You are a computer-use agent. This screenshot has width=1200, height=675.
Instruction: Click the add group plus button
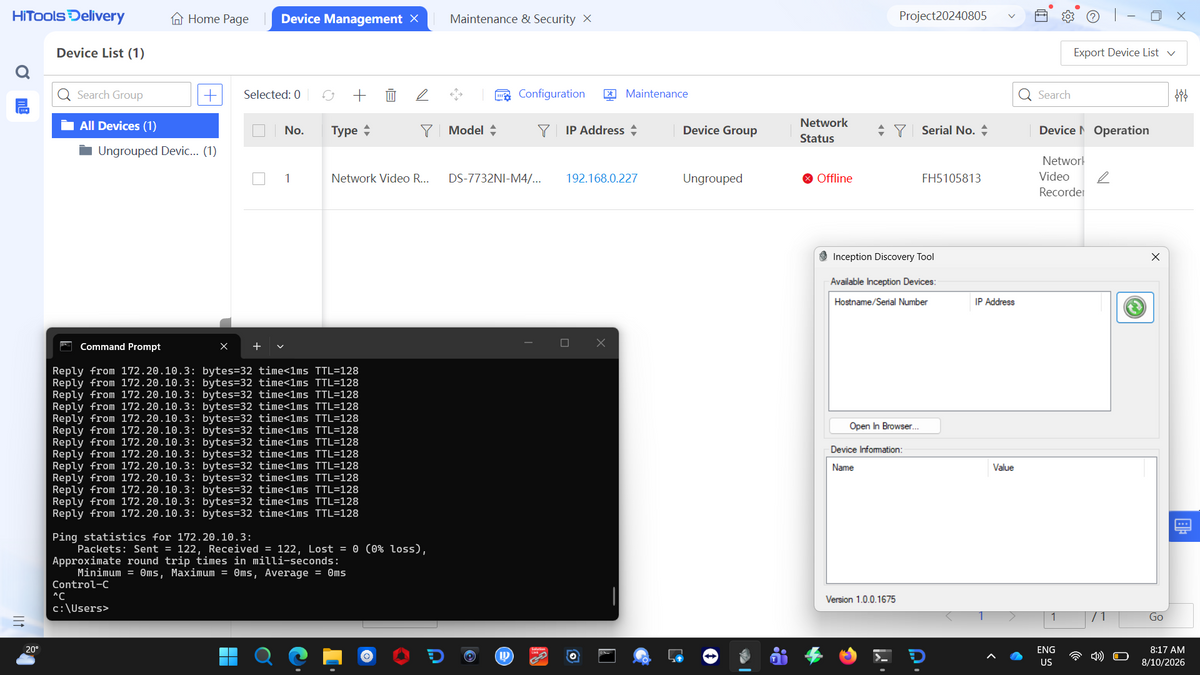coord(209,95)
